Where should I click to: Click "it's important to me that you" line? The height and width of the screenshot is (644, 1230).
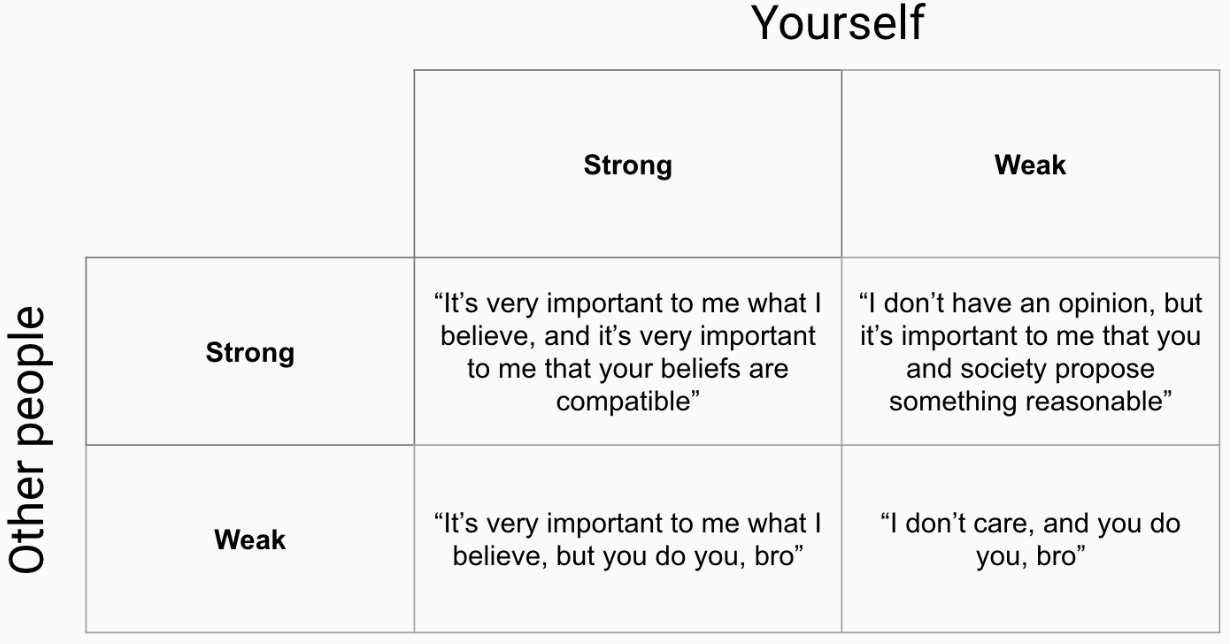click(x=1030, y=336)
